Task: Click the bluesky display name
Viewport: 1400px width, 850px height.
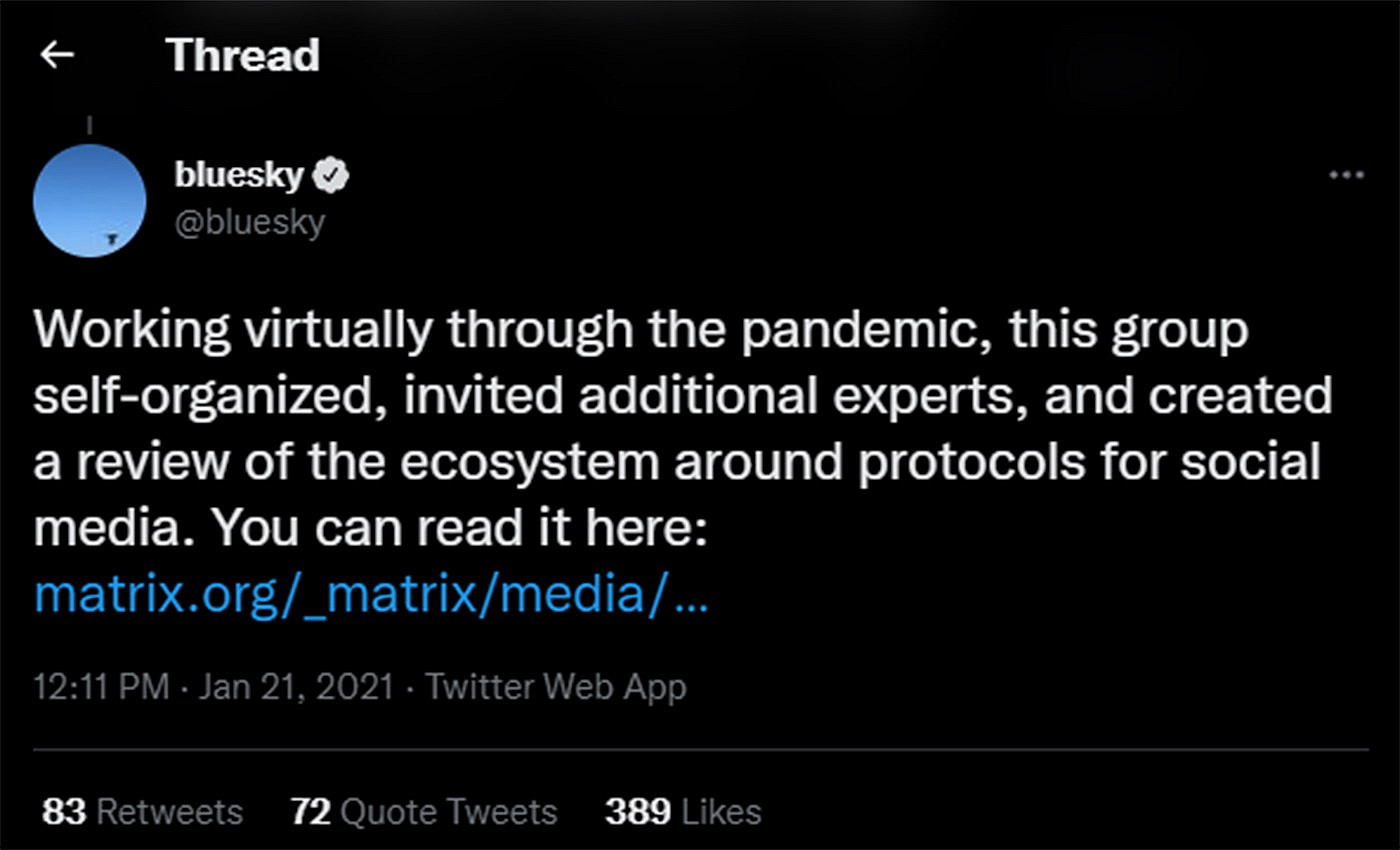Action: point(239,177)
